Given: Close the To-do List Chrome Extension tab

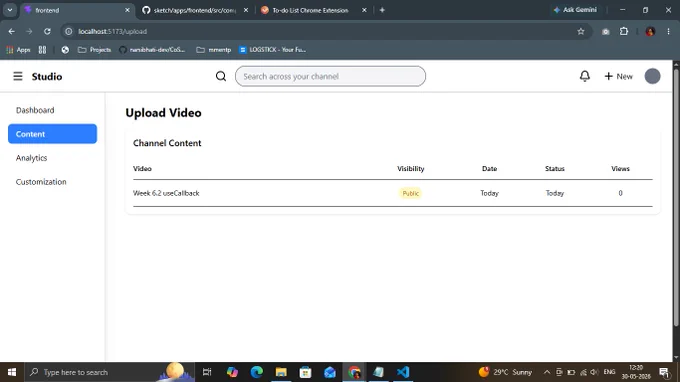Looking at the screenshot, I should pyautogui.click(x=364, y=10).
